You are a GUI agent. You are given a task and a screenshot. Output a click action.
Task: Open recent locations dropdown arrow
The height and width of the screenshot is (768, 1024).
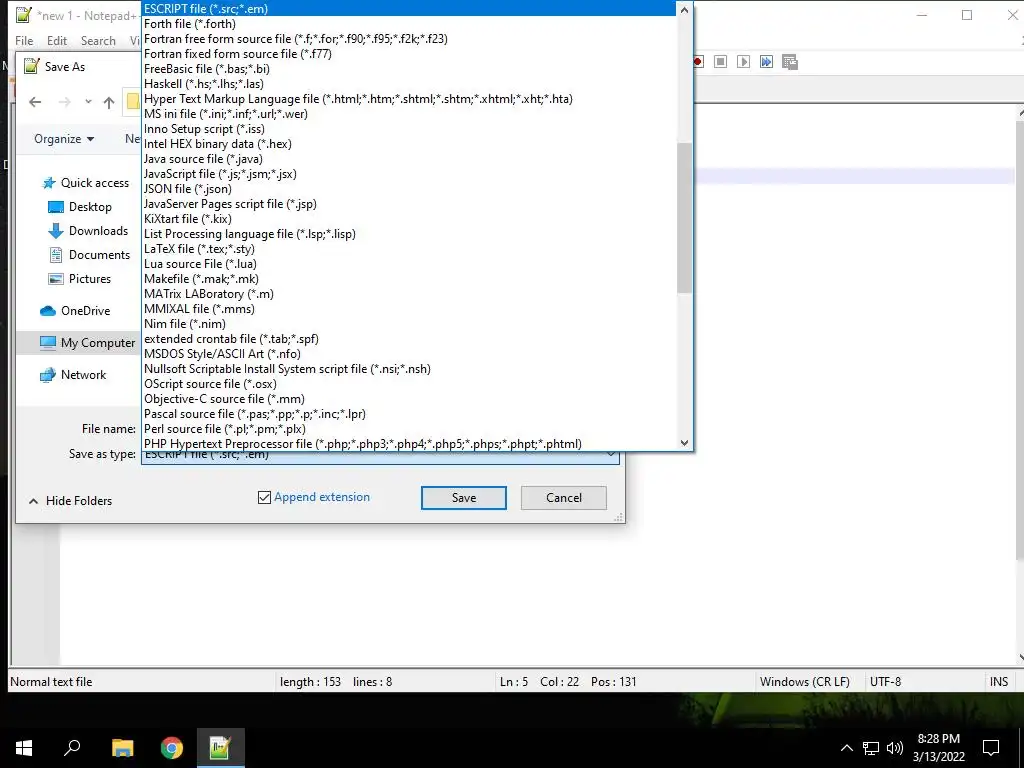[88, 102]
